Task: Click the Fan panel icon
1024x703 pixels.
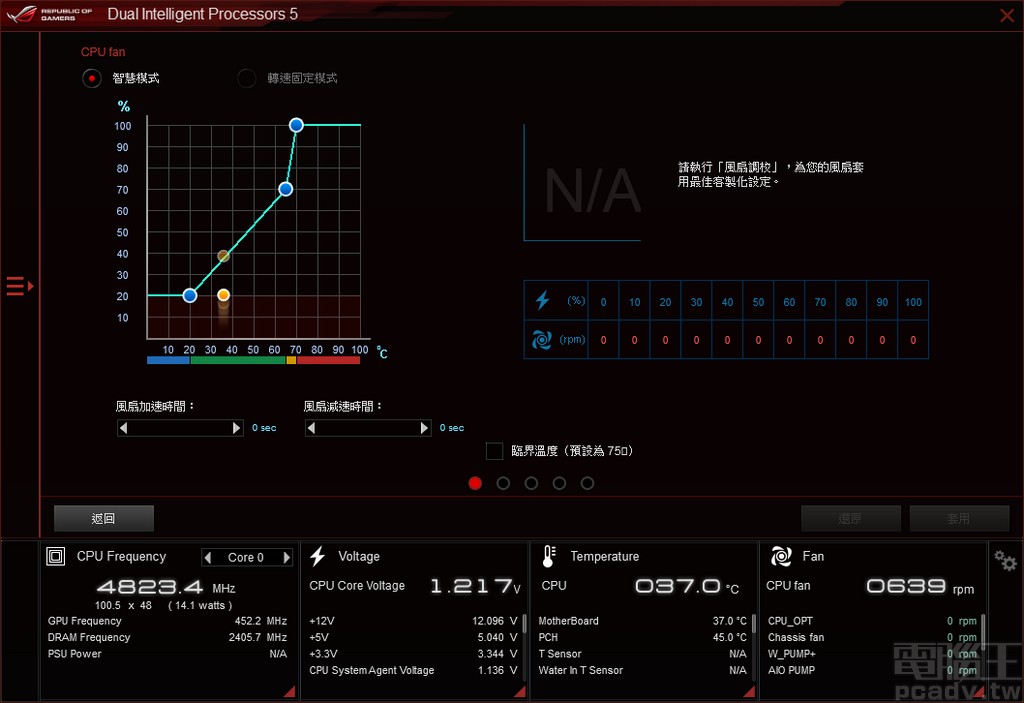Action: click(781, 556)
